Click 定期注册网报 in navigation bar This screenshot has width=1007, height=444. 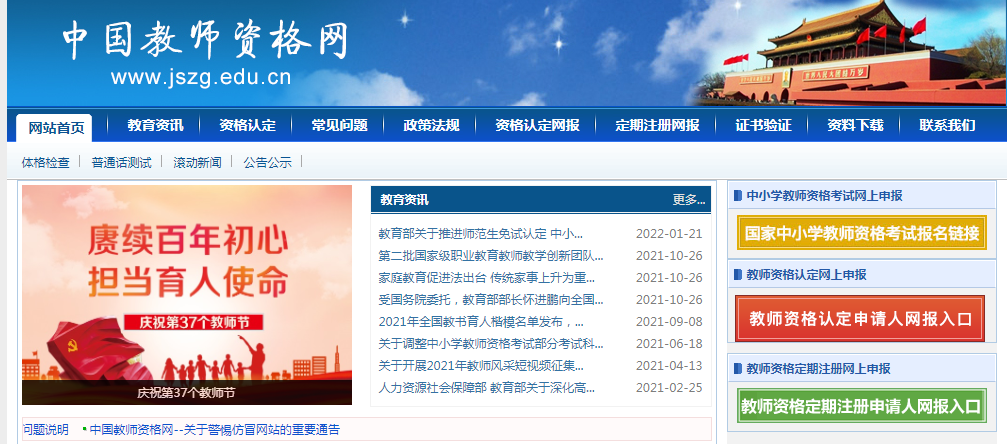click(x=657, y=125)
